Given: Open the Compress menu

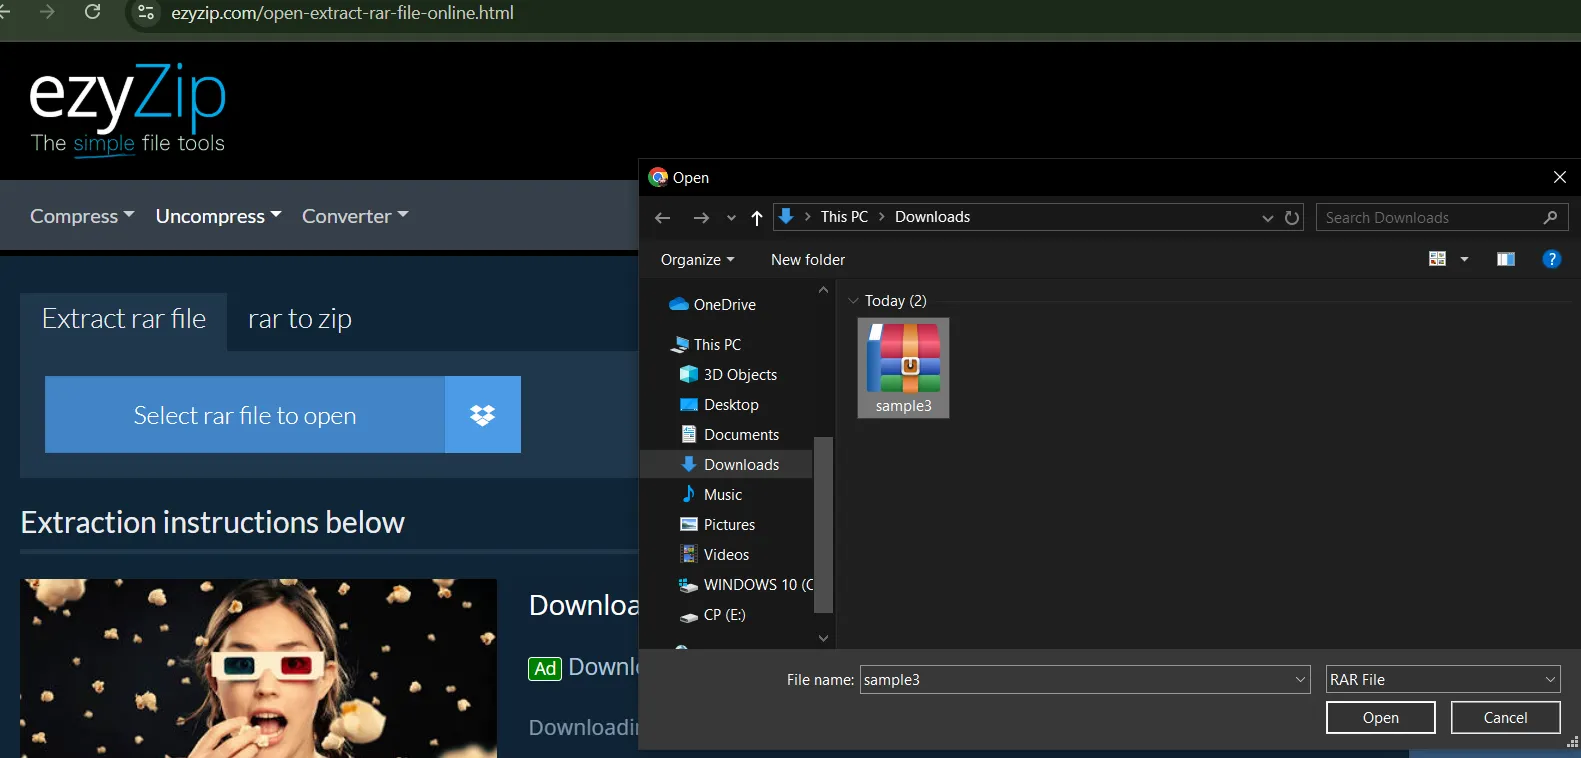Looking at the screenshot, I should pyautogui.click(x=82, y=216).
